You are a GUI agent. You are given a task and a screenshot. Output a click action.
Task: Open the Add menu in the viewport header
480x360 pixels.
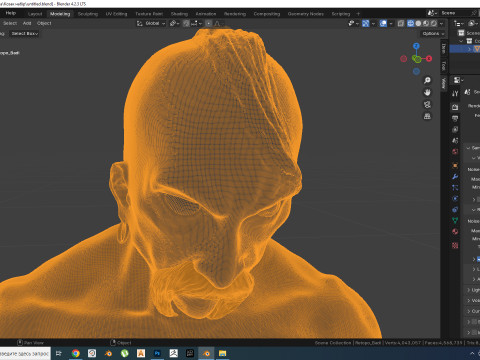coord(27,23)
